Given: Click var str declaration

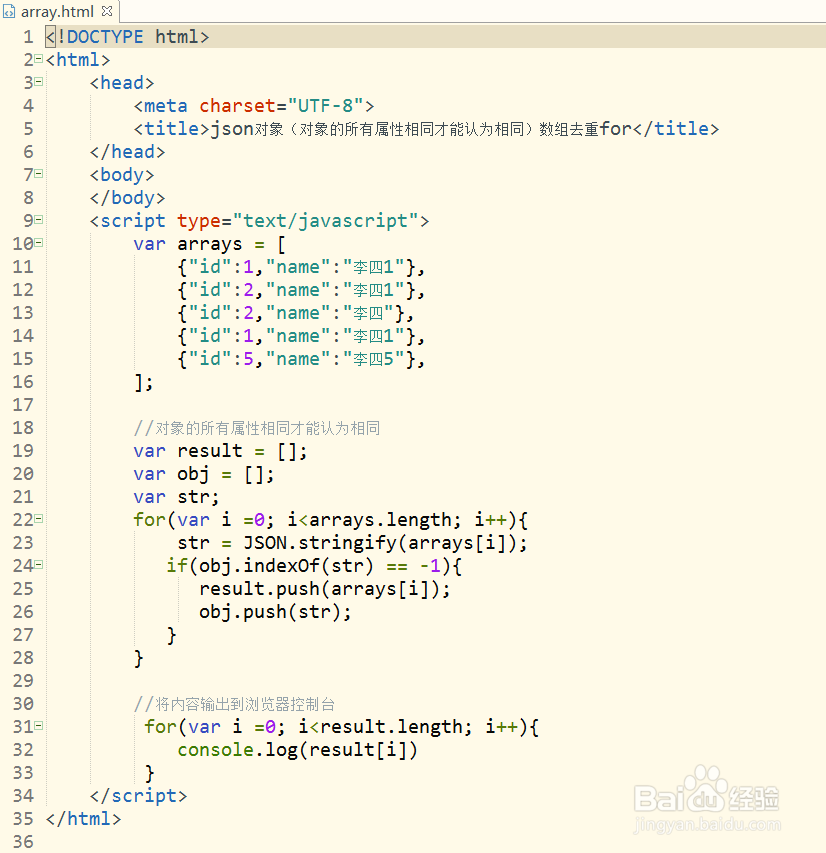Looking at the screenshot, I should click(176, 497).
